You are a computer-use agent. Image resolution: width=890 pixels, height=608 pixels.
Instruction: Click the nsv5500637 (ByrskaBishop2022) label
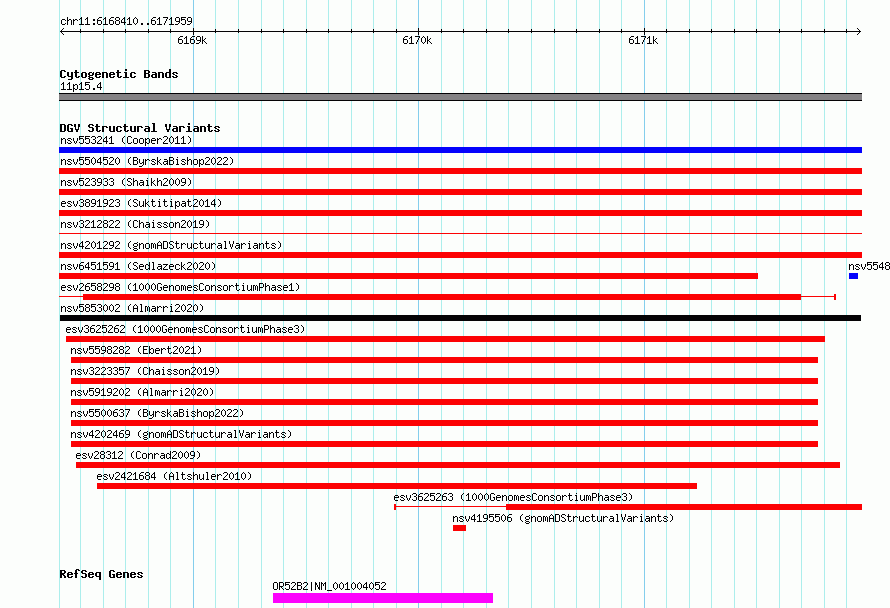pos(157,413)
